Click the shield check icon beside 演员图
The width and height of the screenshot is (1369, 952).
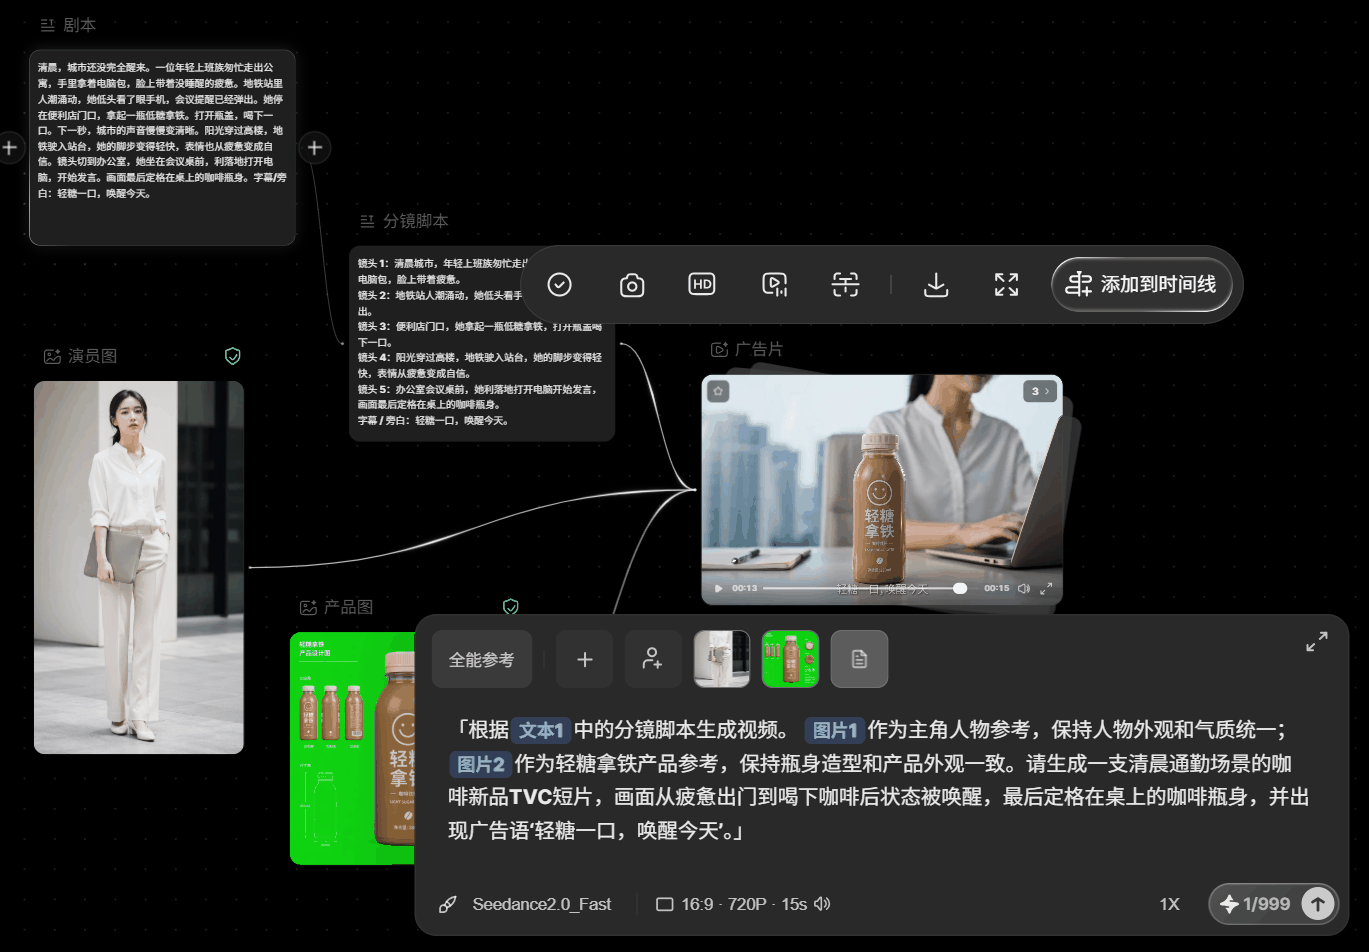[x=233, y=356]
